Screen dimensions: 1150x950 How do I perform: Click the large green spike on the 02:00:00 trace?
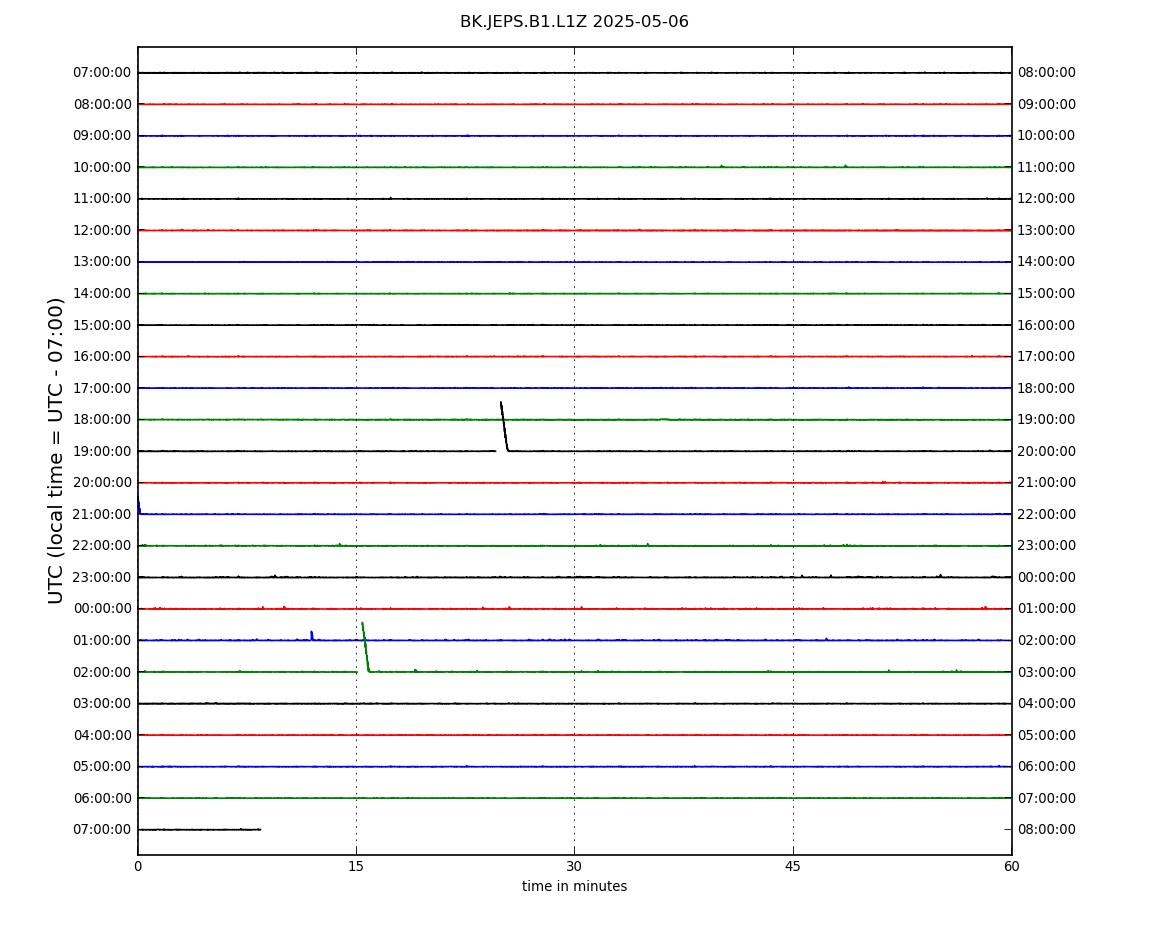(x=365, y=647)
